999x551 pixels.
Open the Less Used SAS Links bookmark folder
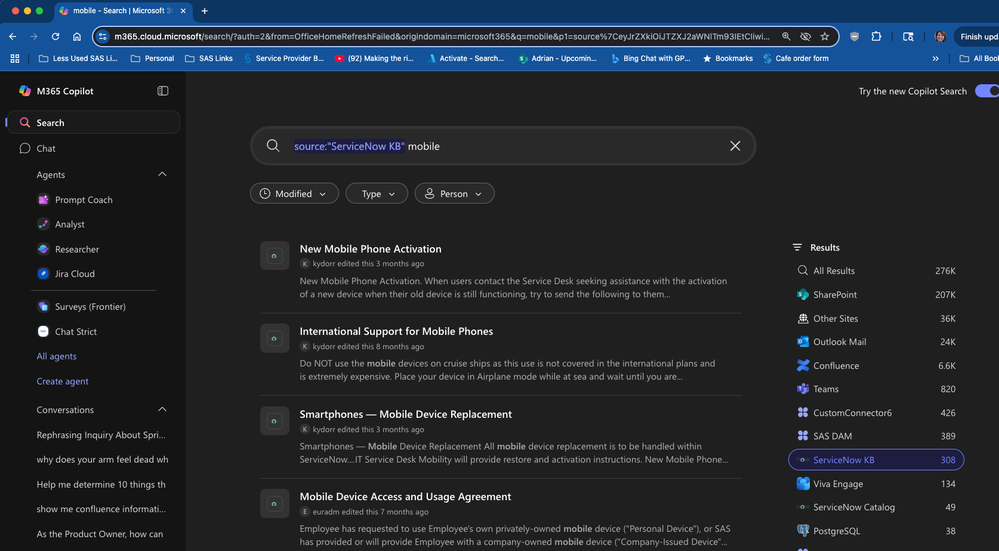point(78,59)
